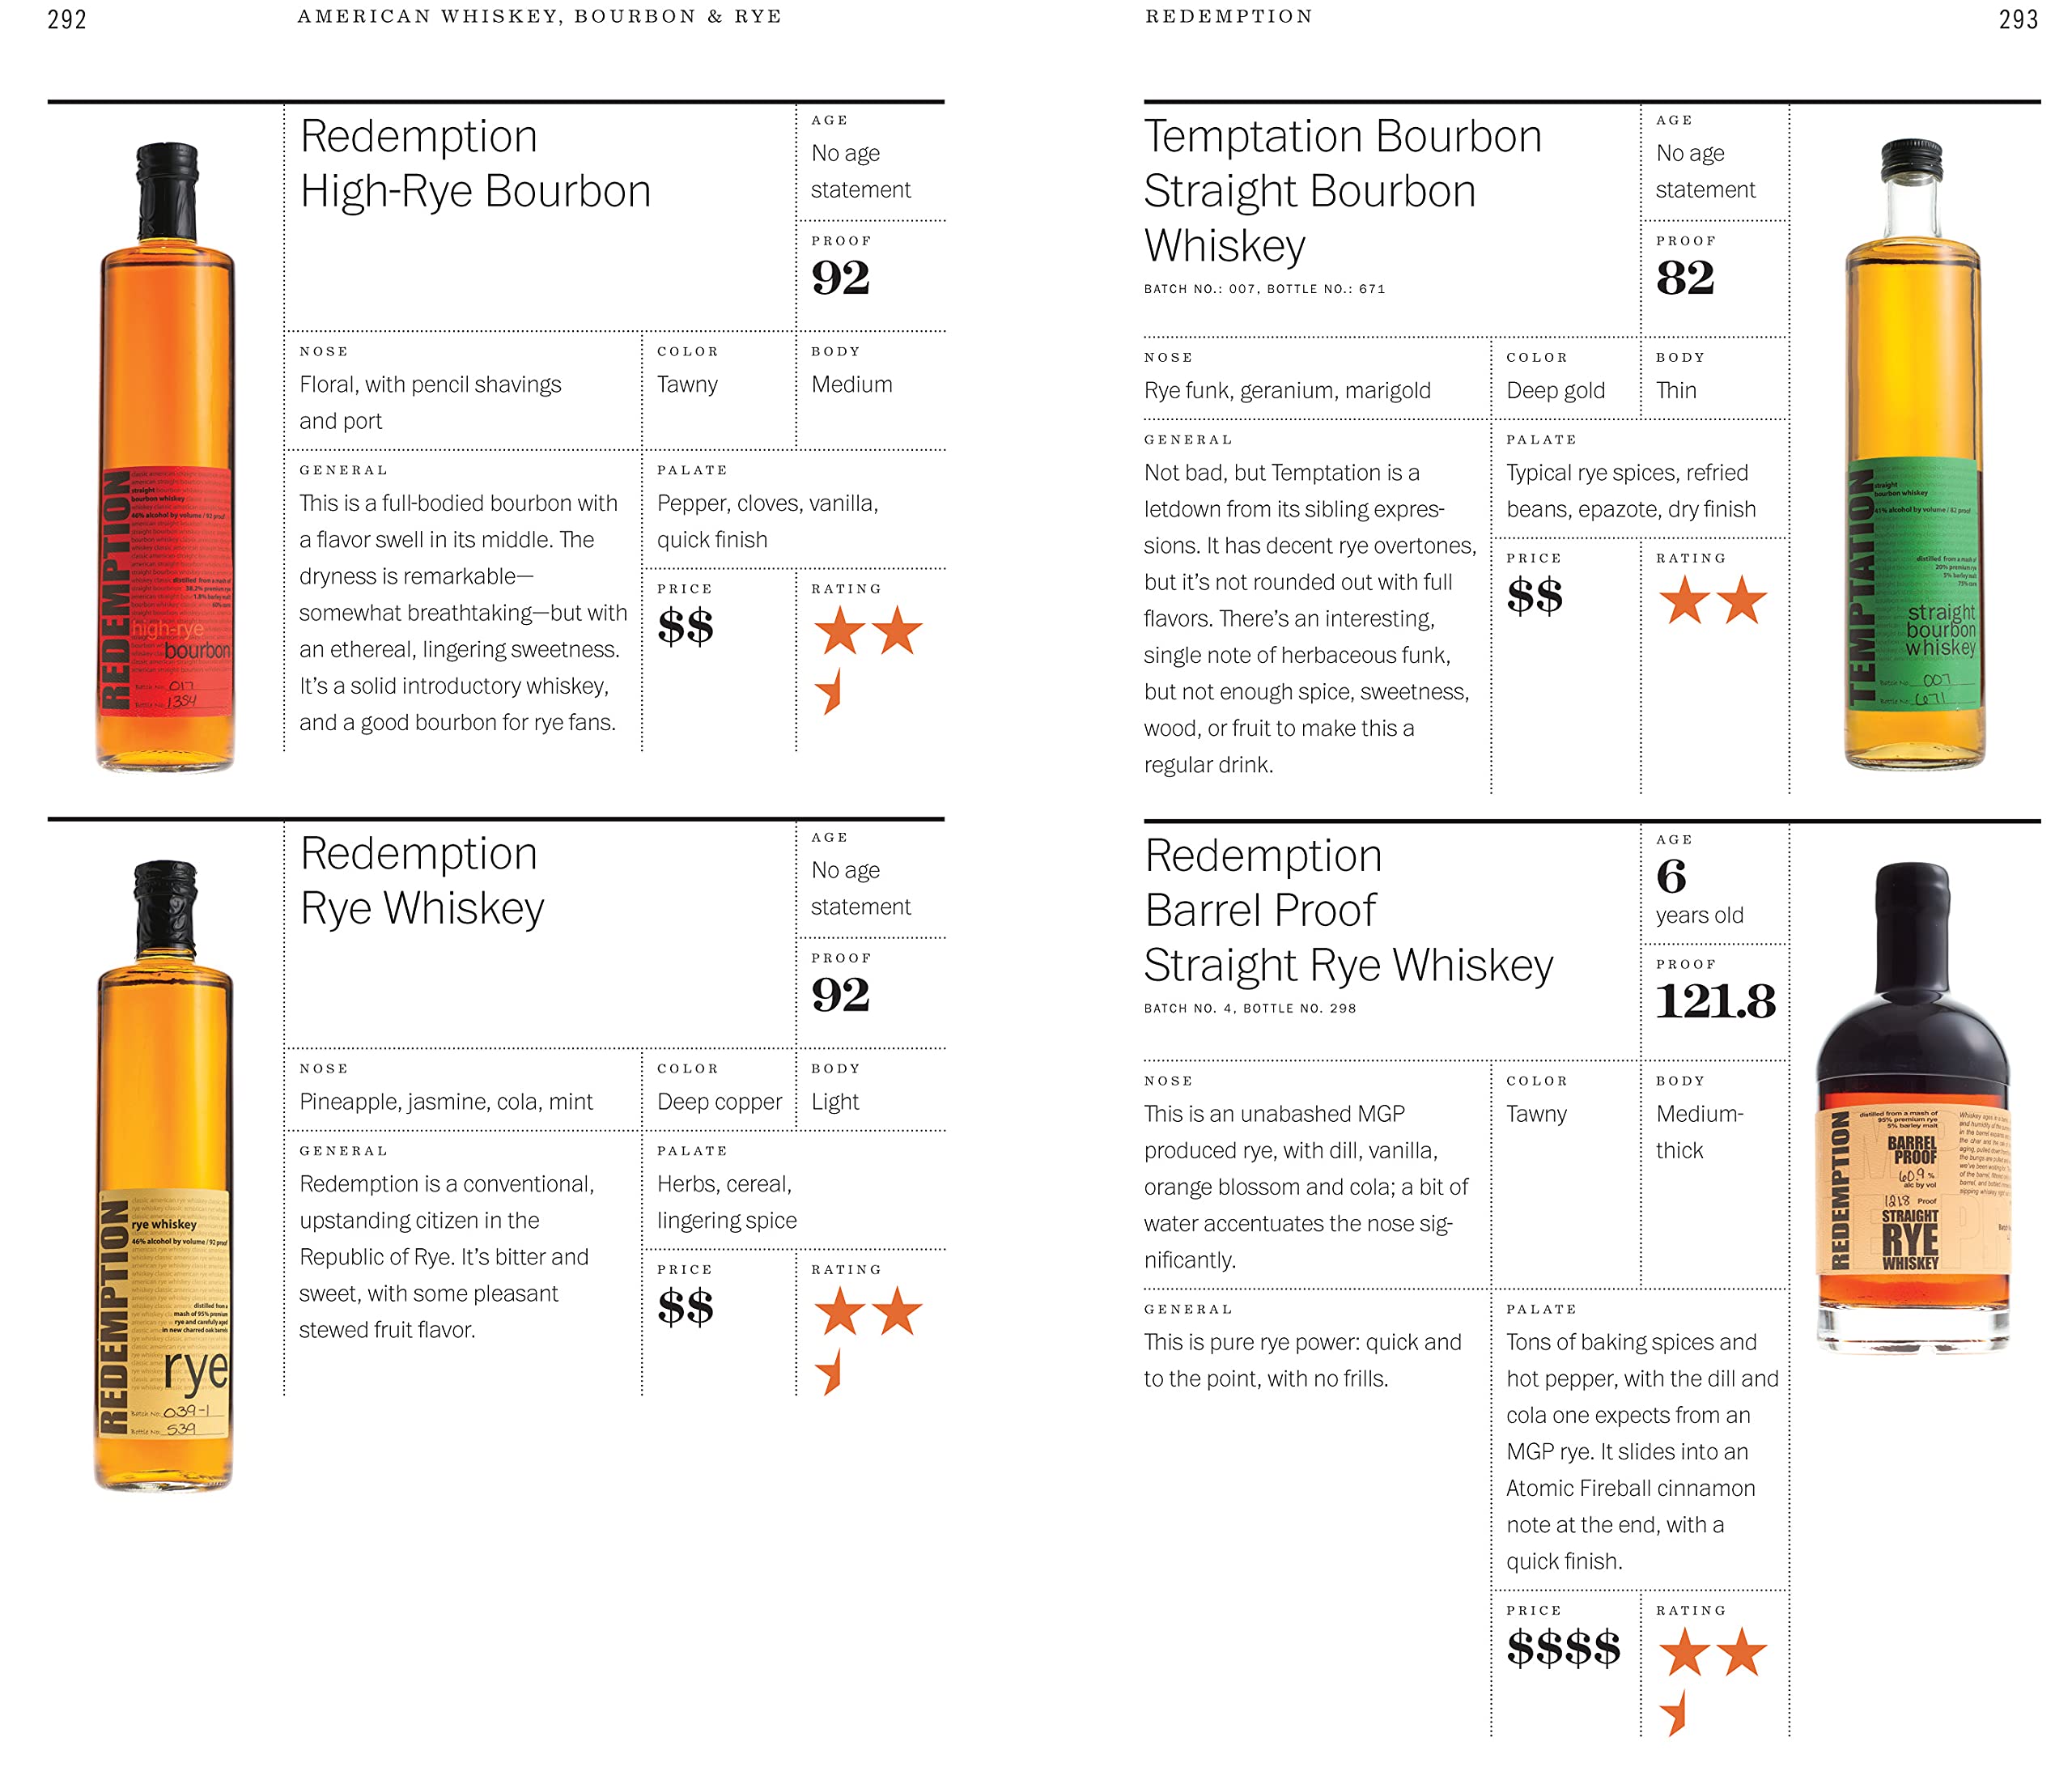
Task: Click the half star in High-Rye Bourbon rating
Action: (x=830, y=691)
